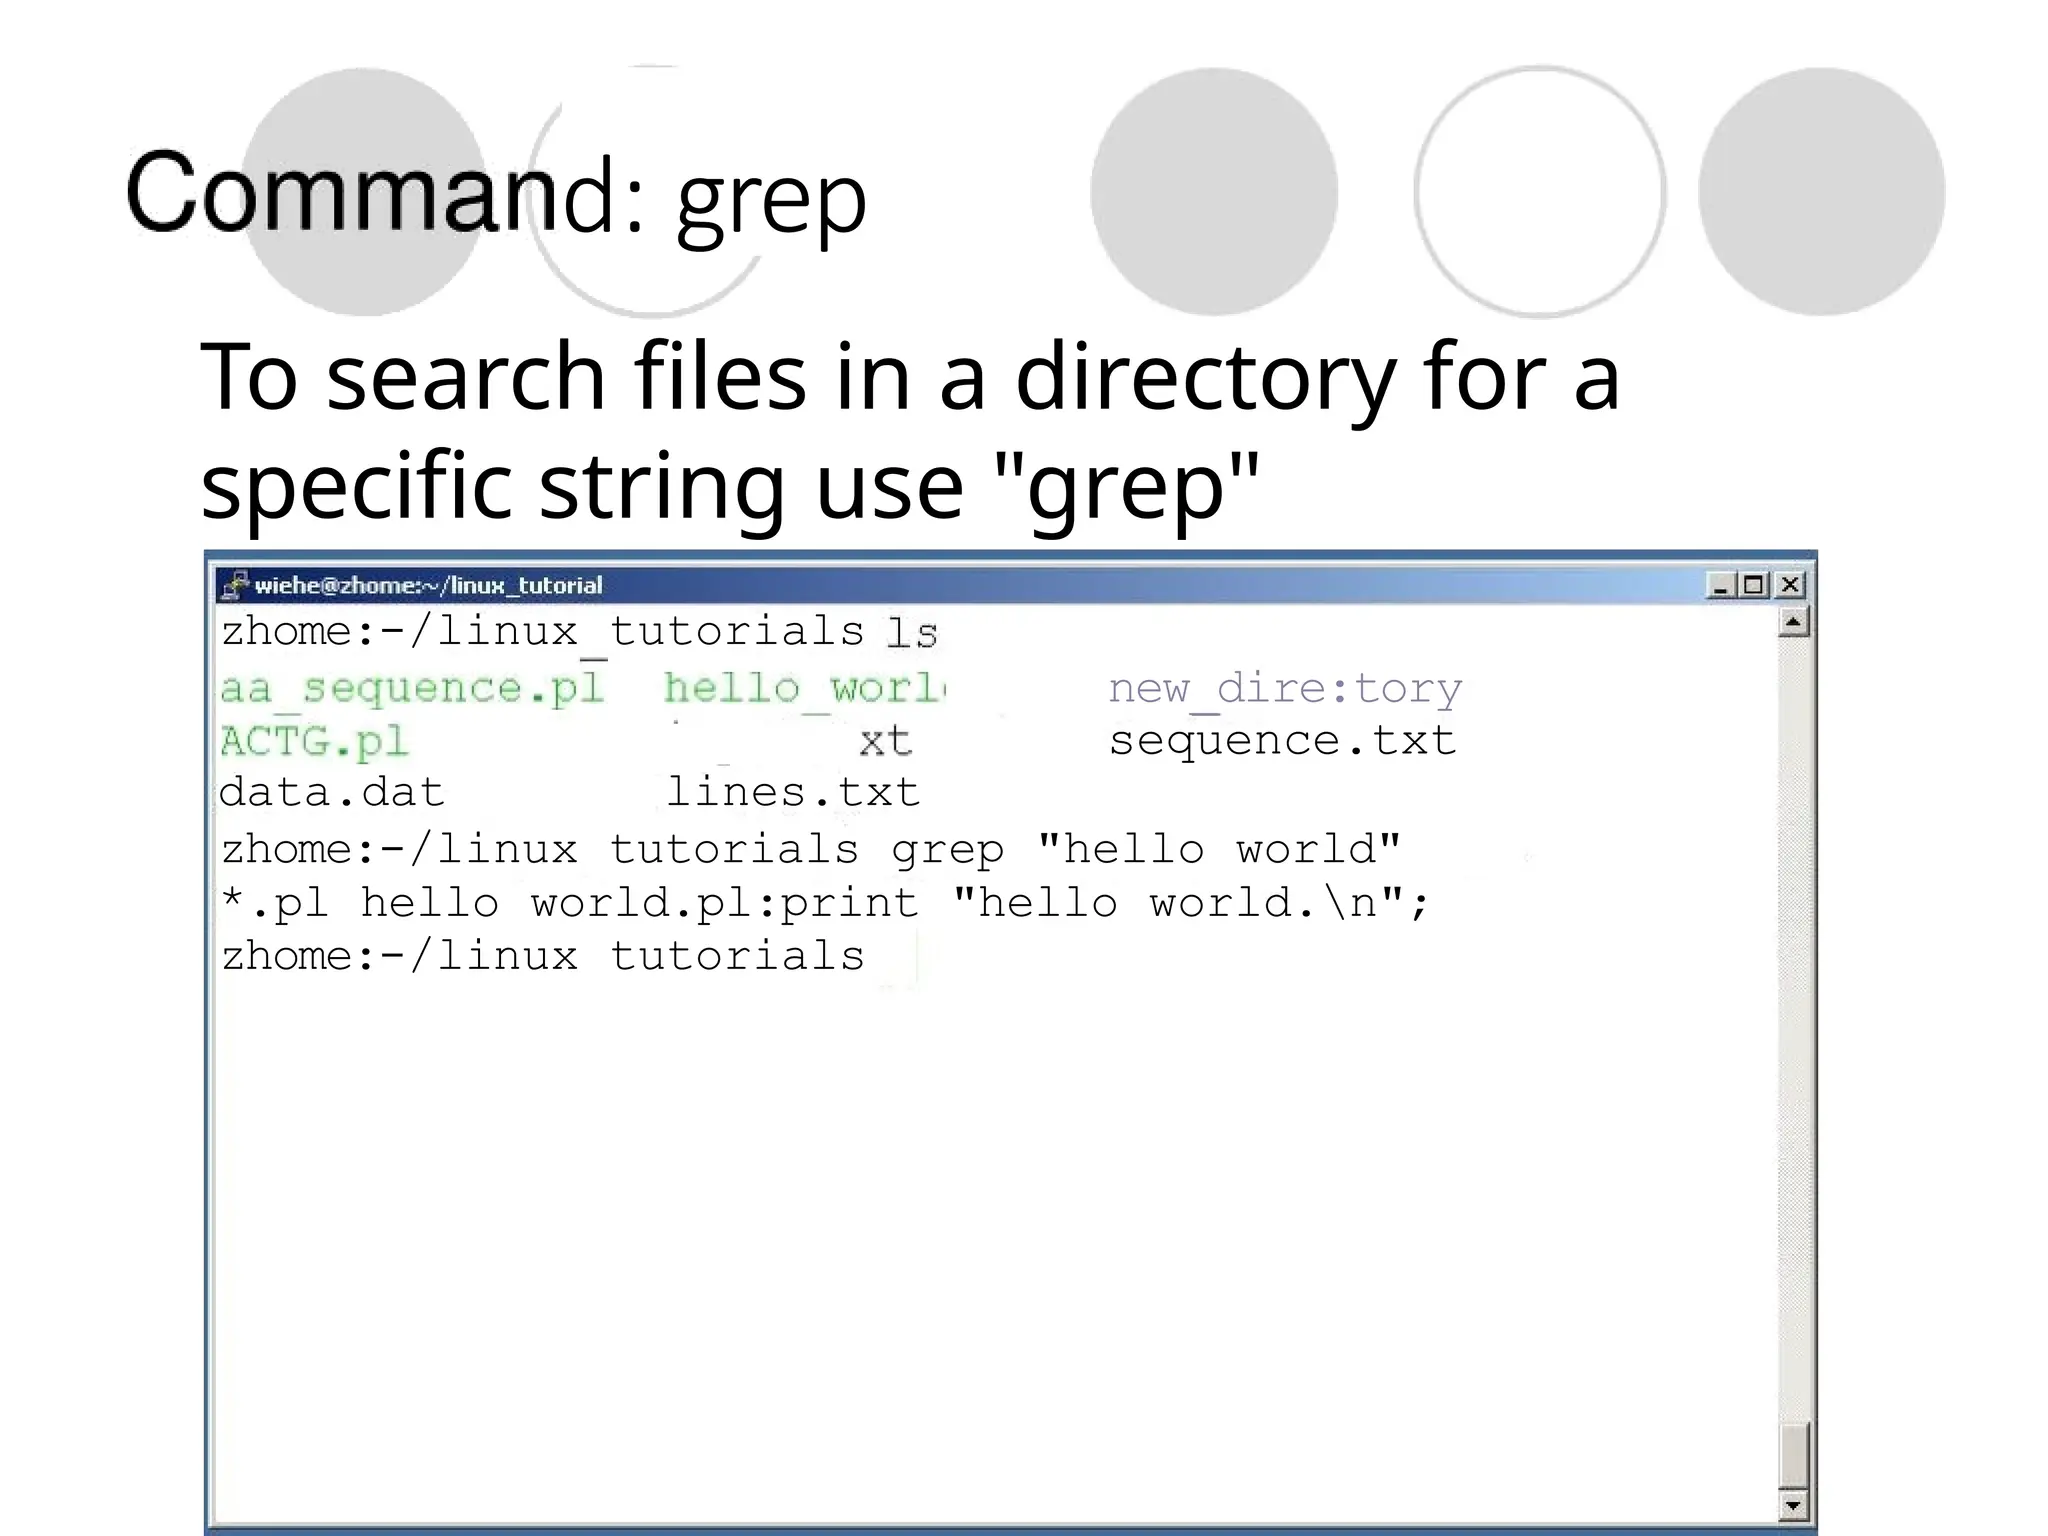Minimize the wiehe@zhome terminal window
The image size is (2048, 1536).
1720,585
